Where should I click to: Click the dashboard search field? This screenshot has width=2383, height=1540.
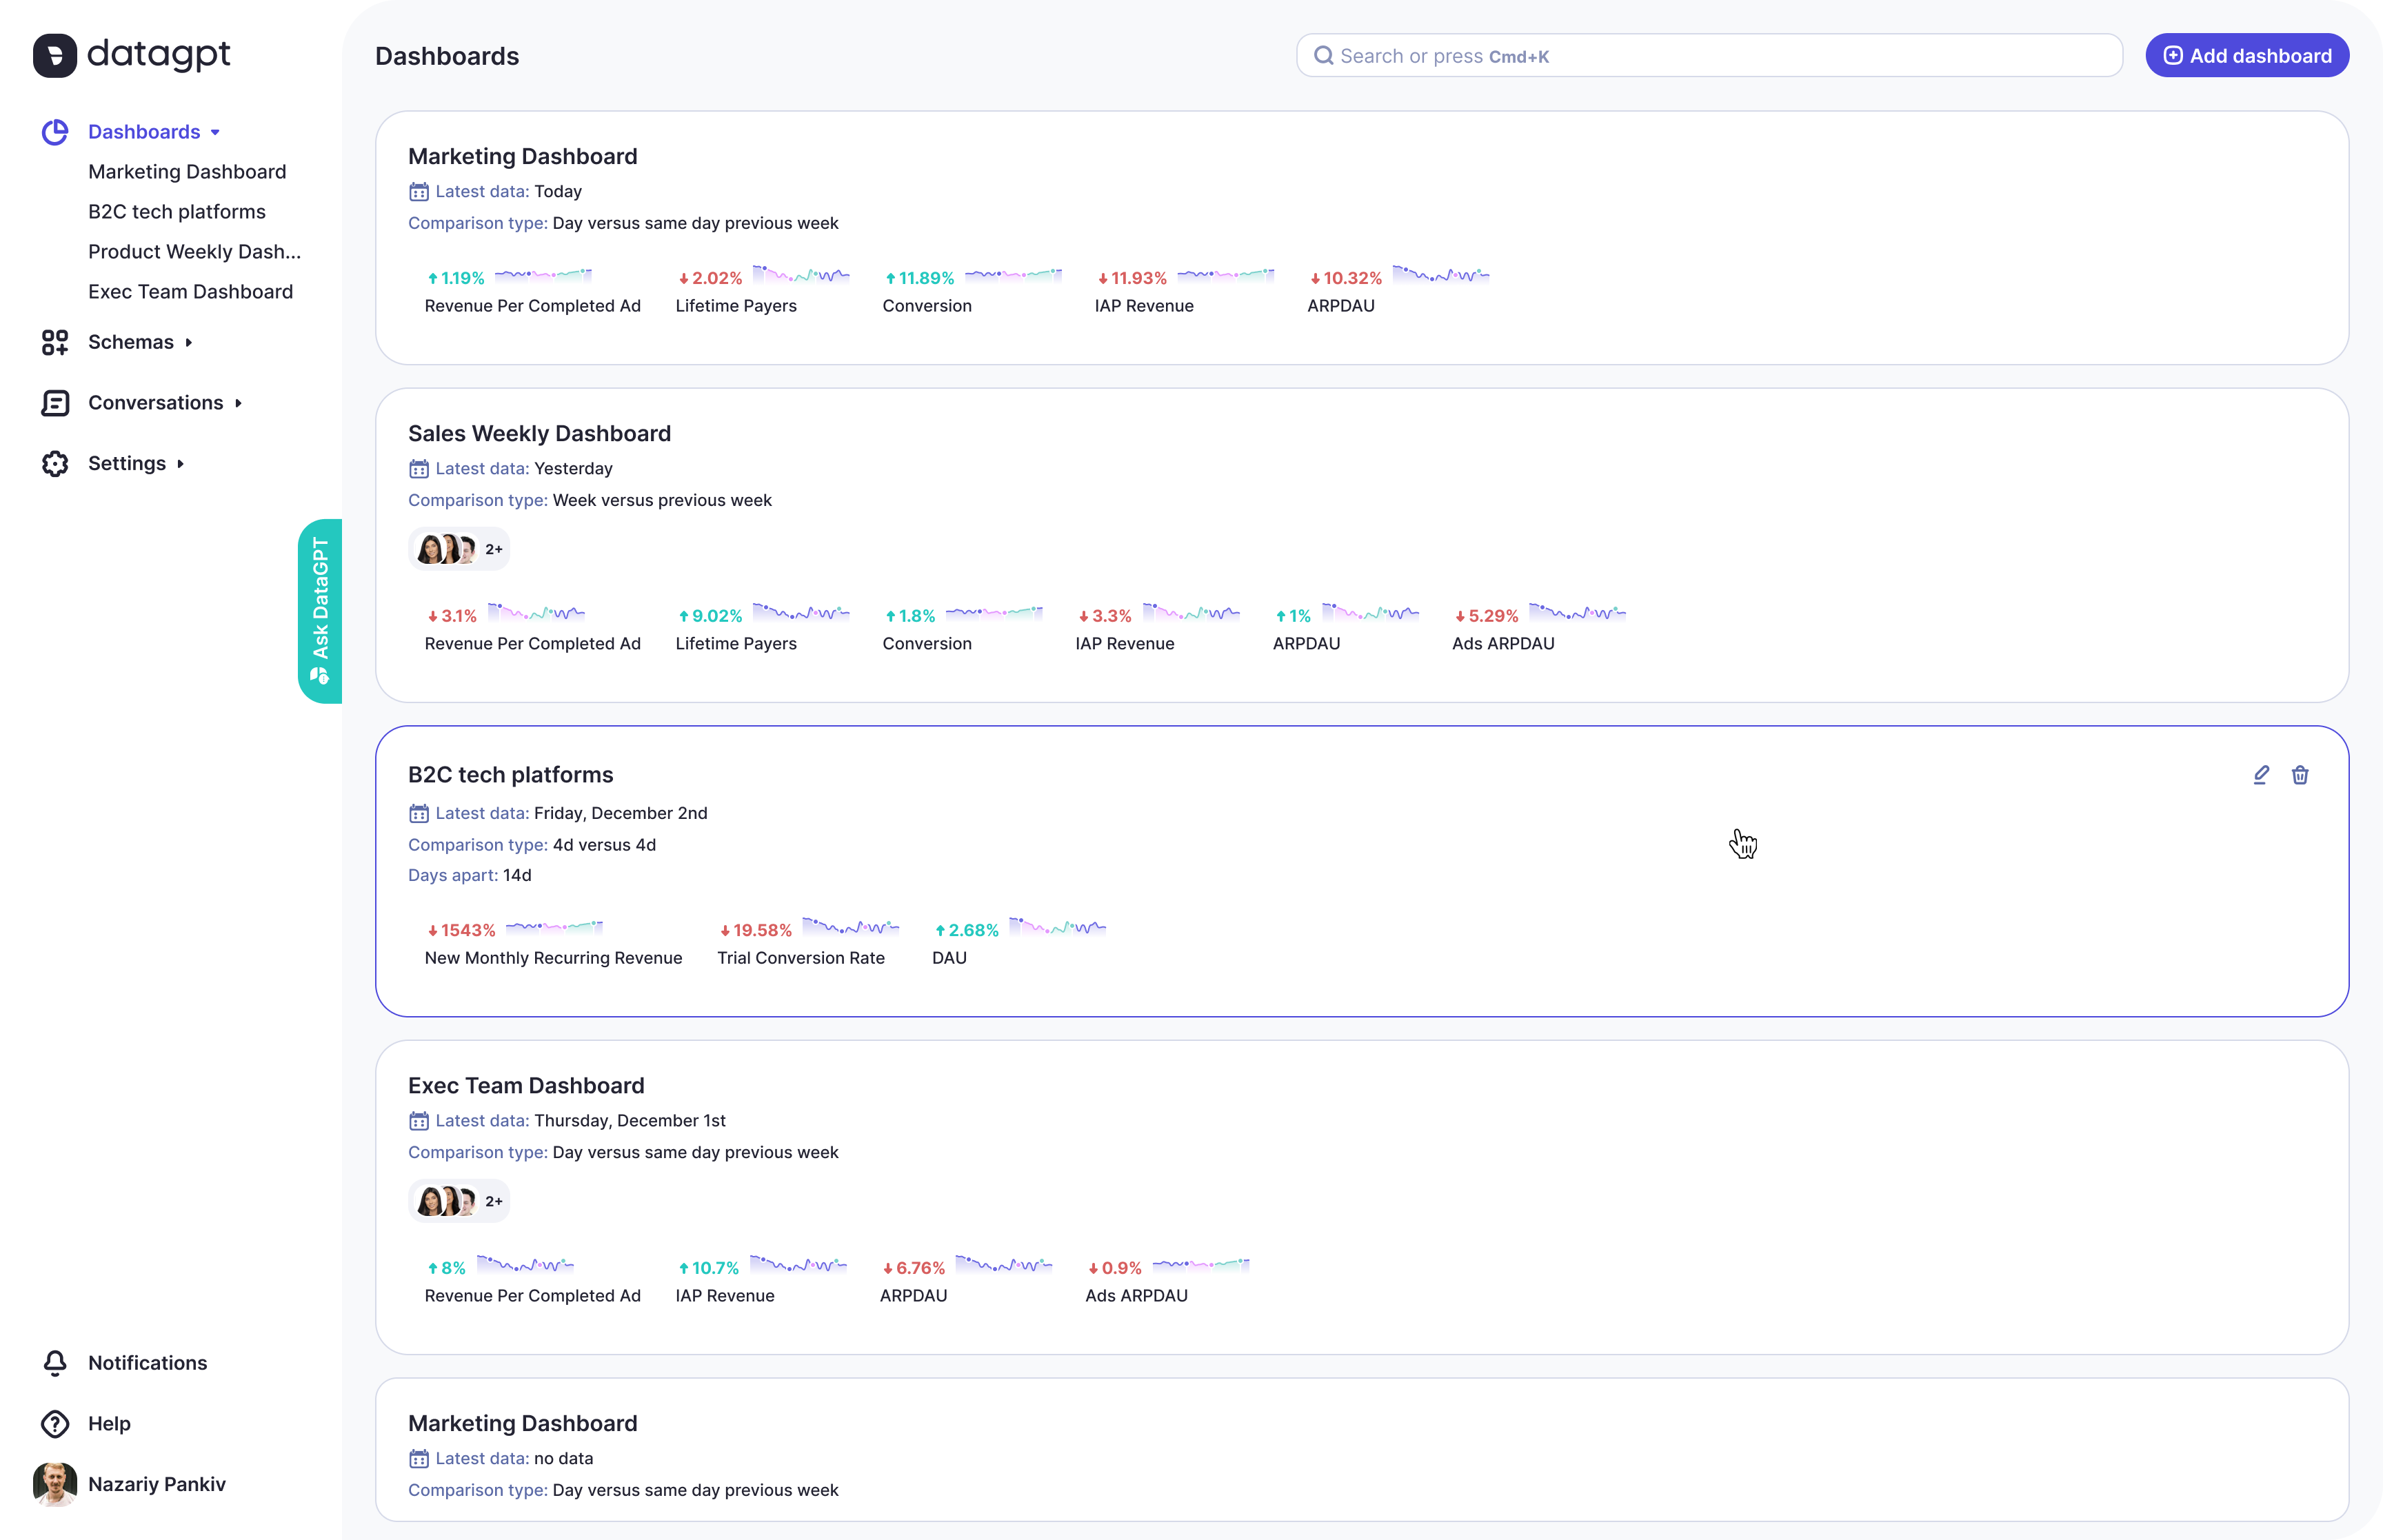click(x=1708, y=56)
